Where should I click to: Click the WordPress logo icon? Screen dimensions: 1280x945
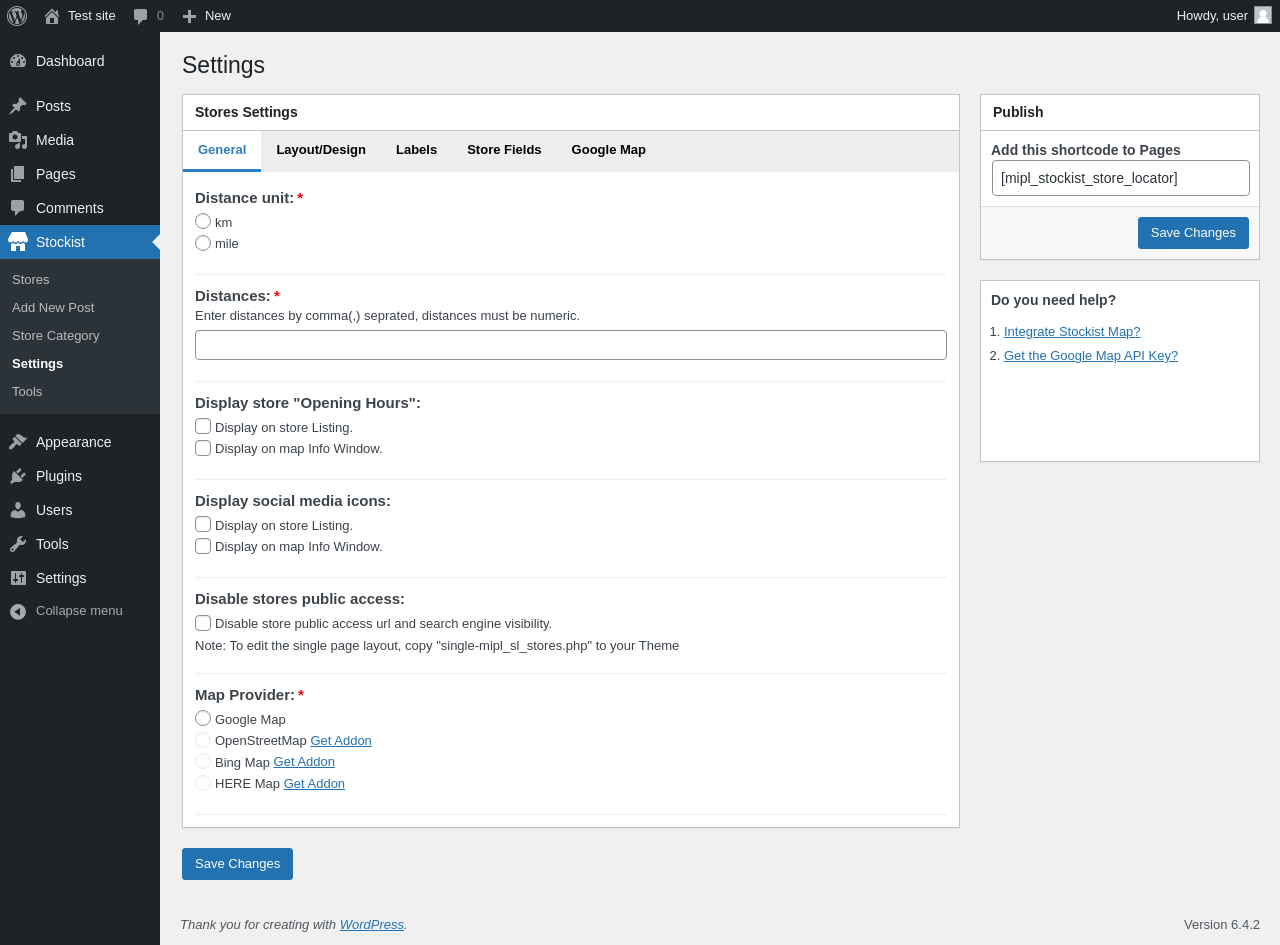pos(17,16)
